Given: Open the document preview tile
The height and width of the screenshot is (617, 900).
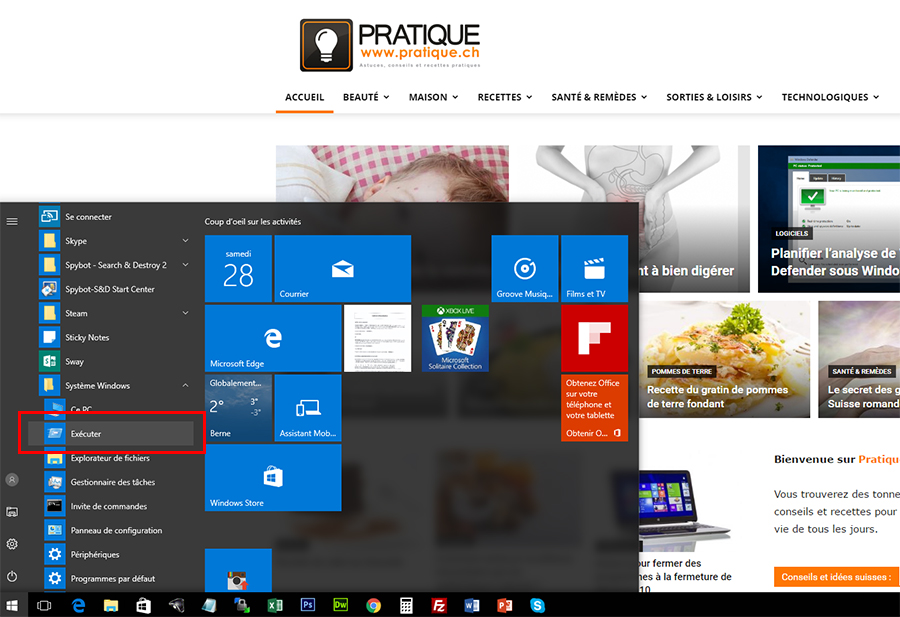Looking at the screenshot, I should [378, 338].
